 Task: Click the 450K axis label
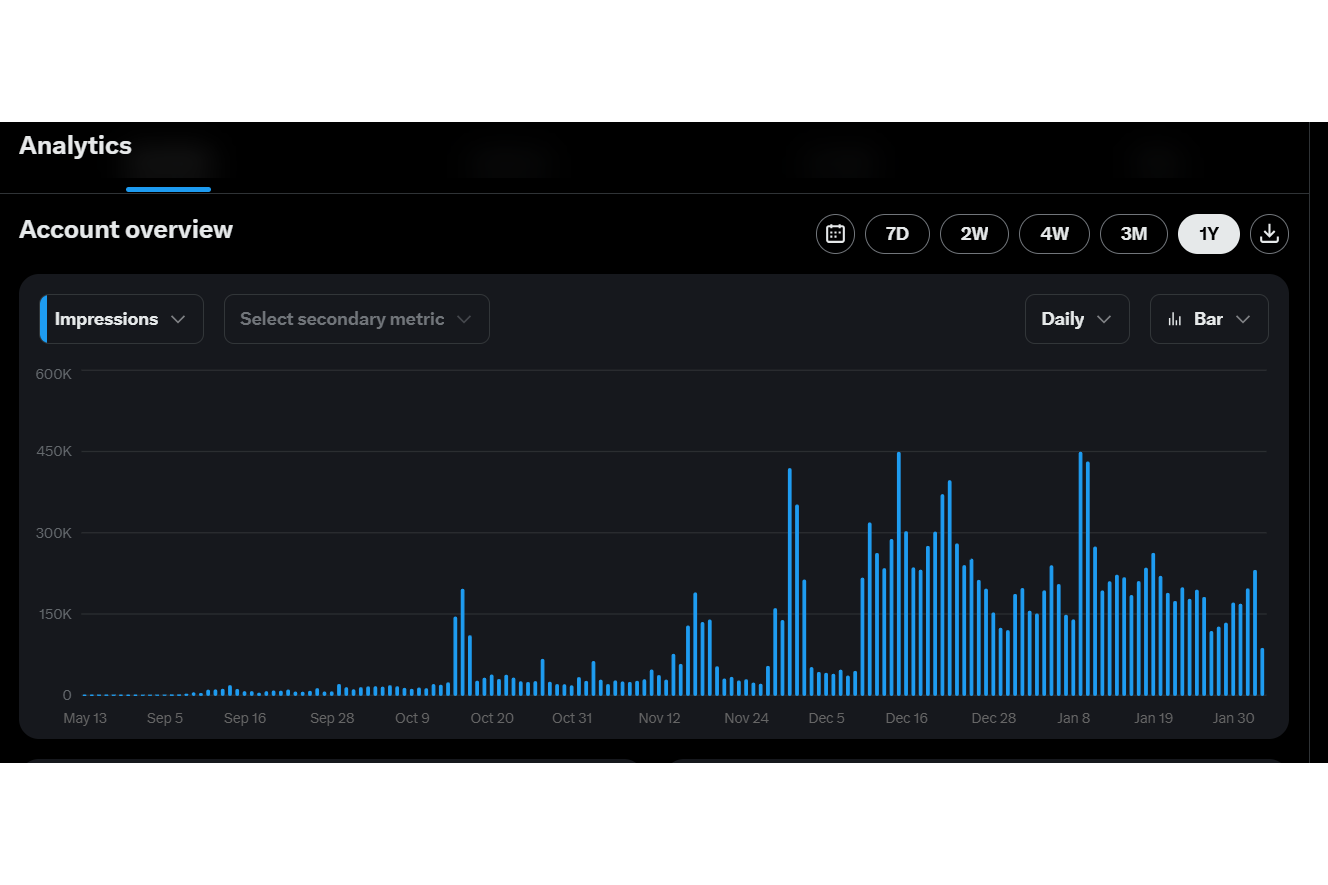tap(53, 452)
